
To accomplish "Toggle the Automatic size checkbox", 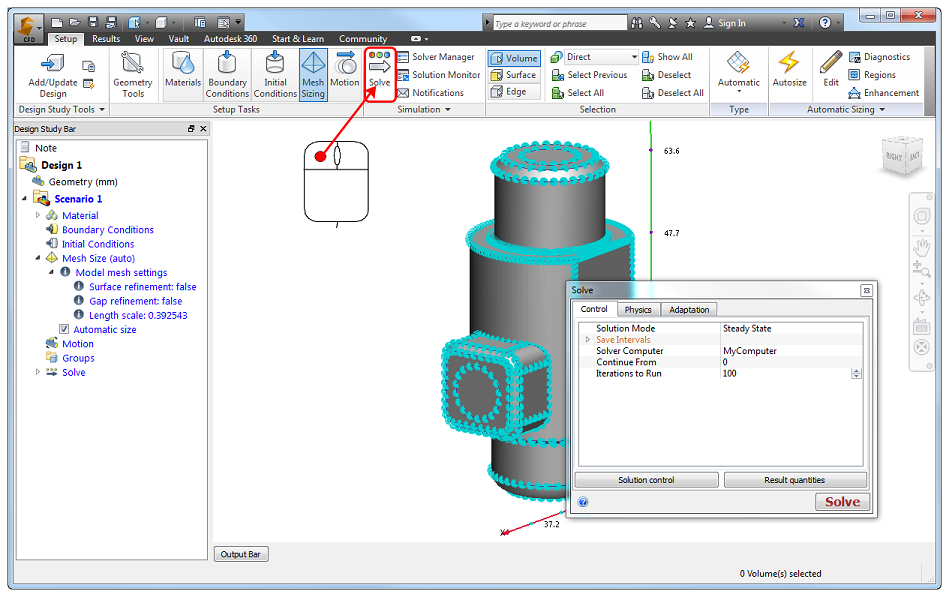I will point(64,329).
